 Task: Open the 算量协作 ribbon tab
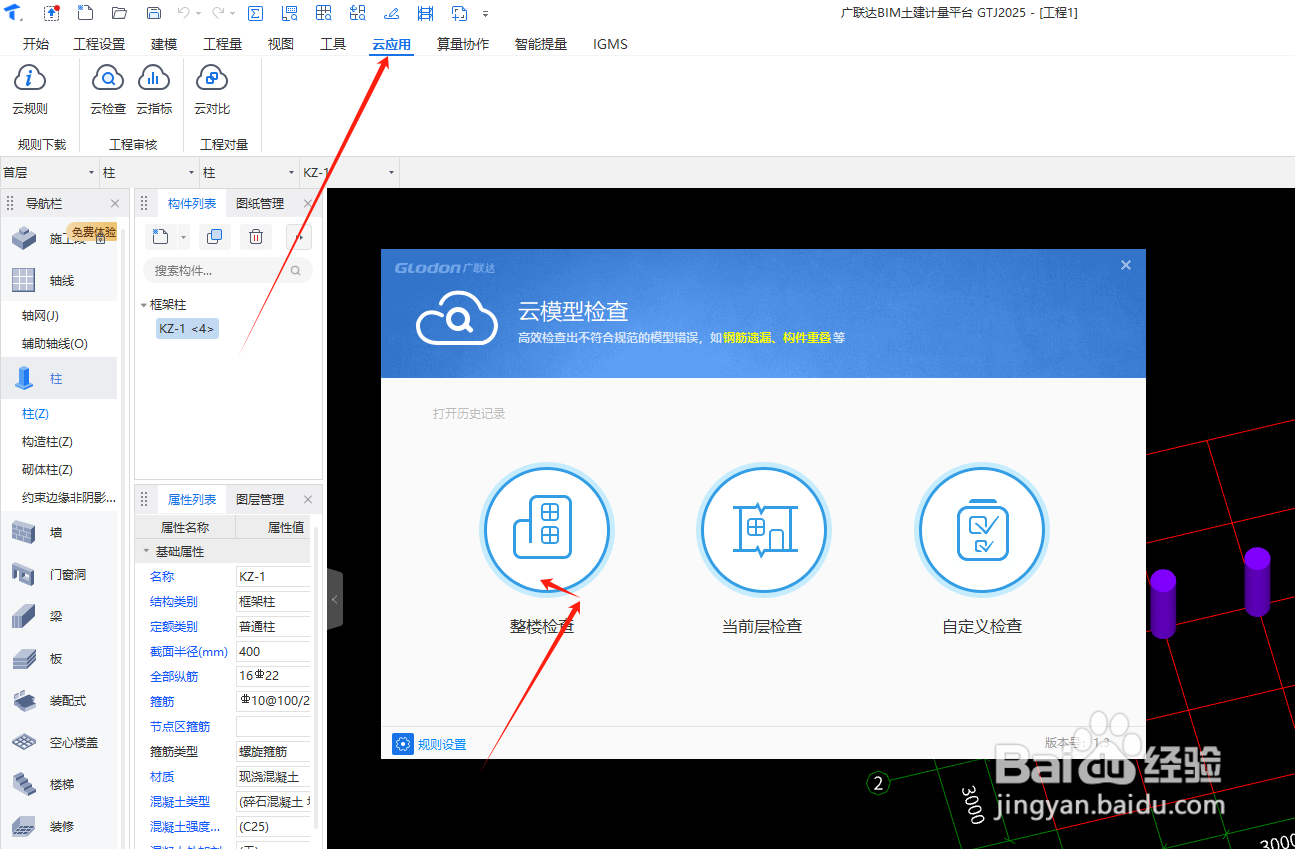click(x=463, y=44)
